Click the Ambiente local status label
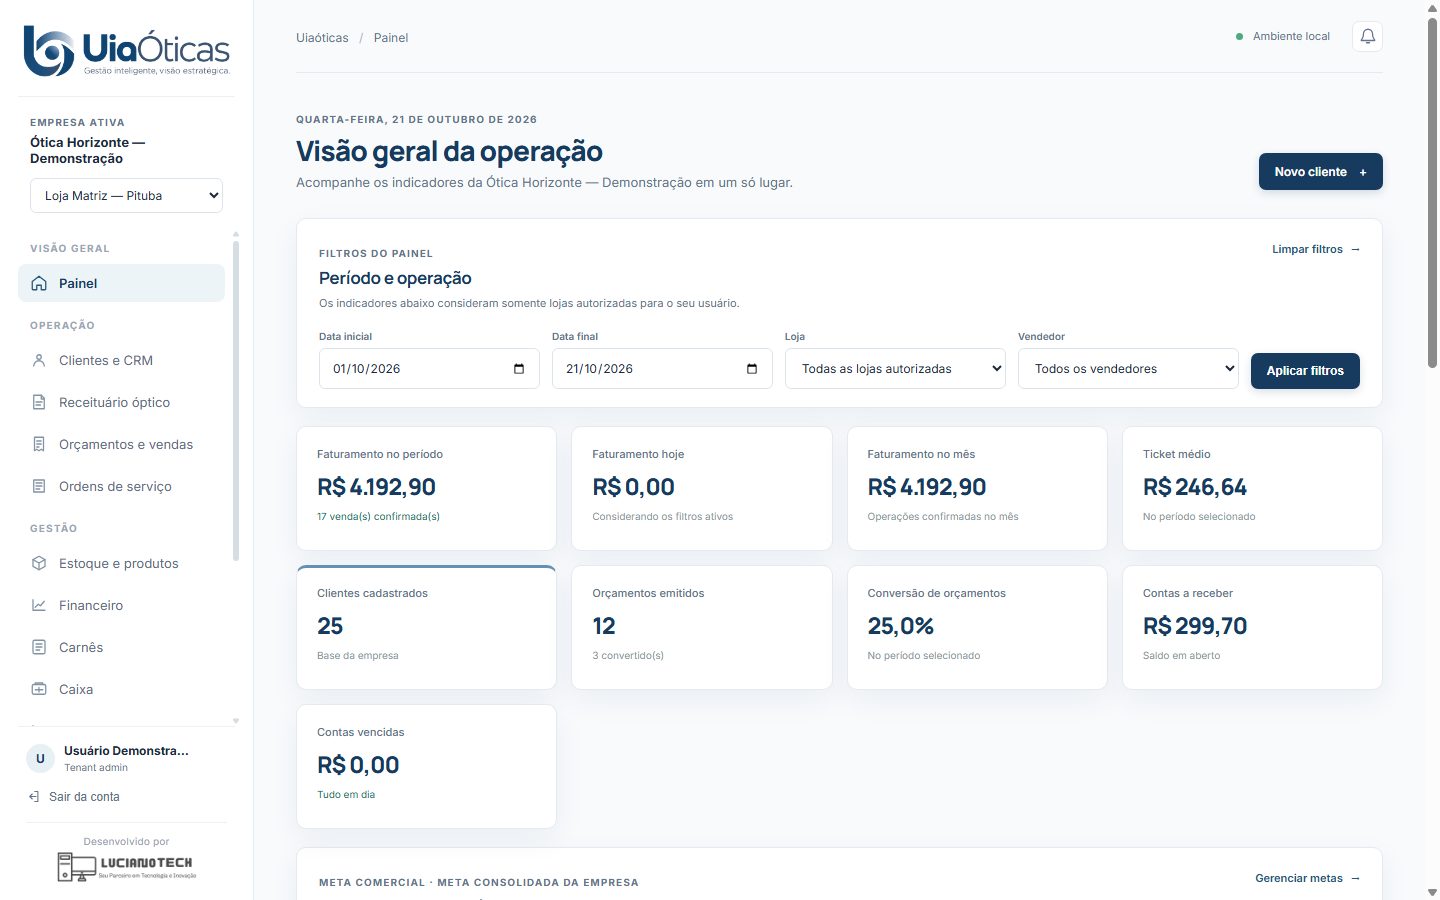The image size is (1440, 900). click(x=1291, y=37)
